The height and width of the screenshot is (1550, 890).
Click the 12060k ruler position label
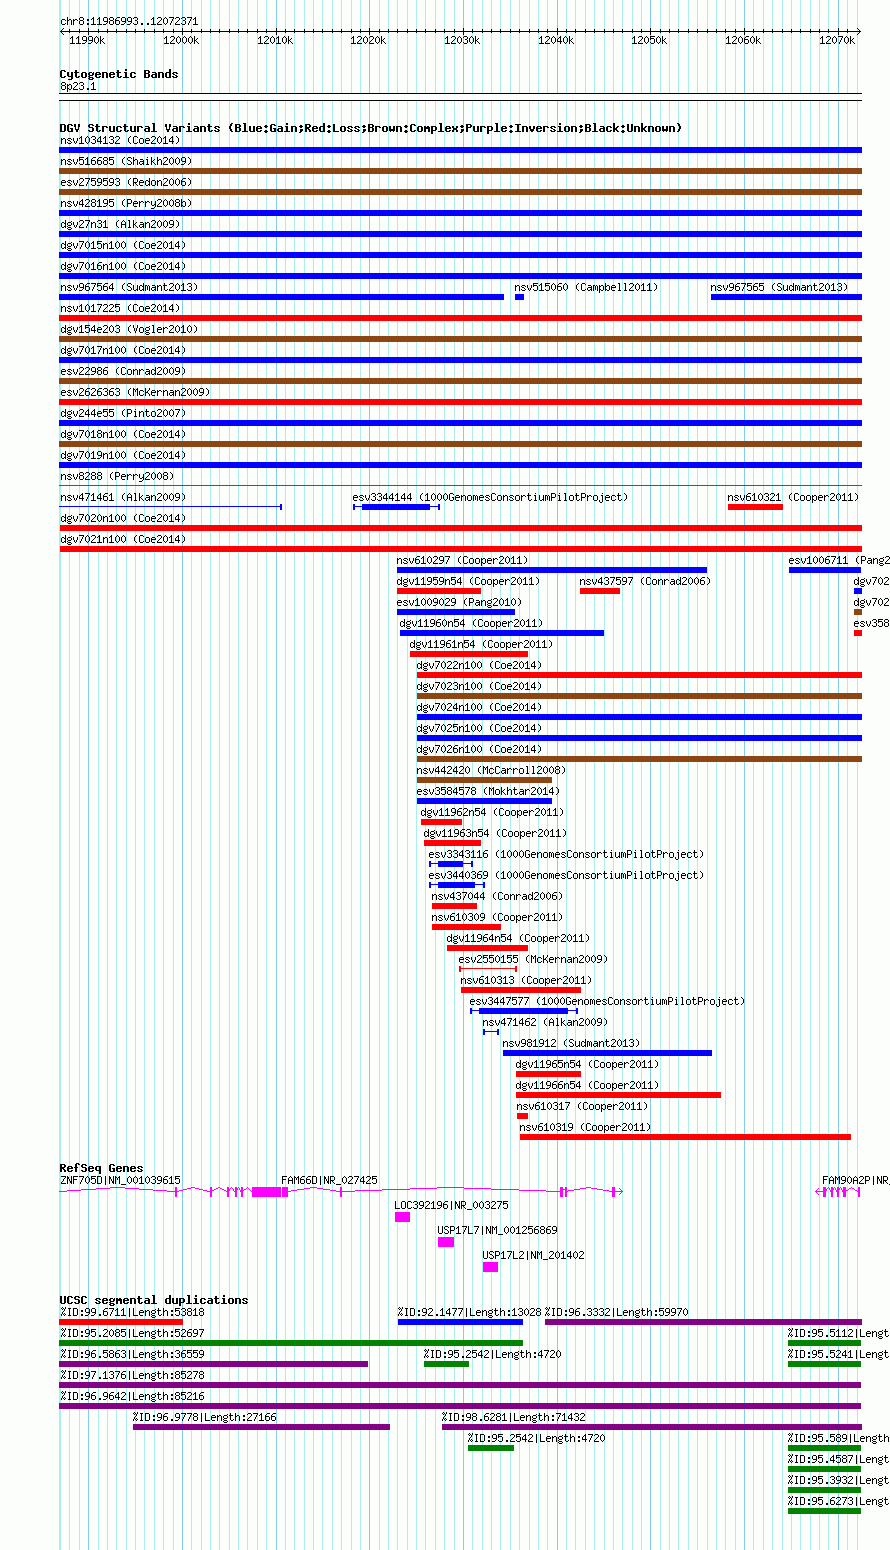(x=743, y=41)
